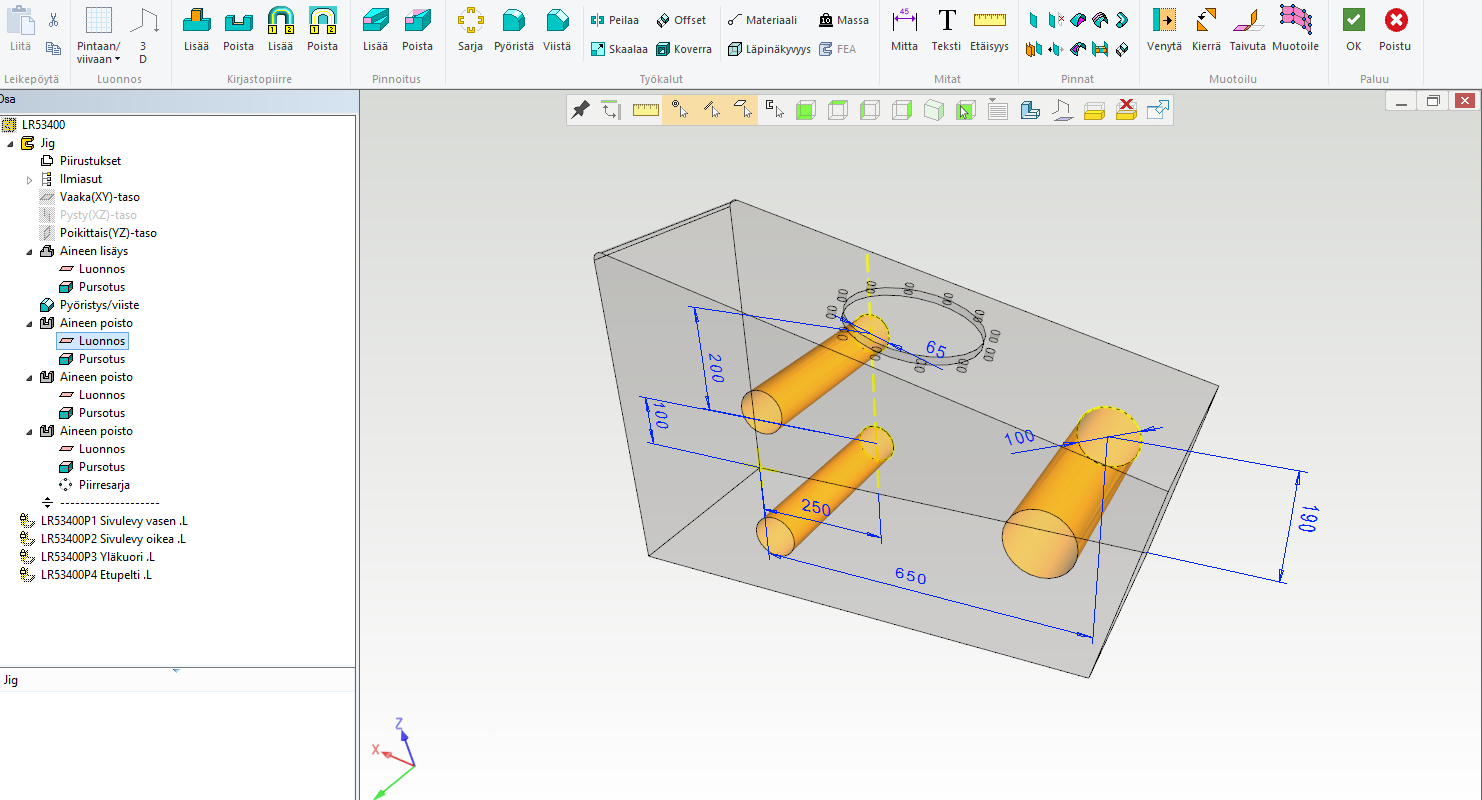
Task: Click the Peilaa mirror tool
Action: (614, 20)
